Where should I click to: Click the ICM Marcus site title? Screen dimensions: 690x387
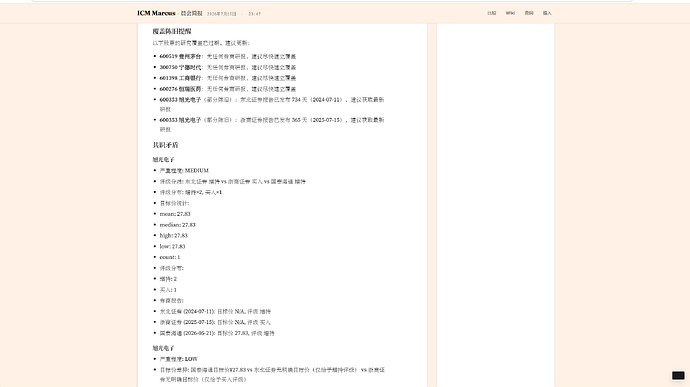pyautogui.click(x=156, y=13)
